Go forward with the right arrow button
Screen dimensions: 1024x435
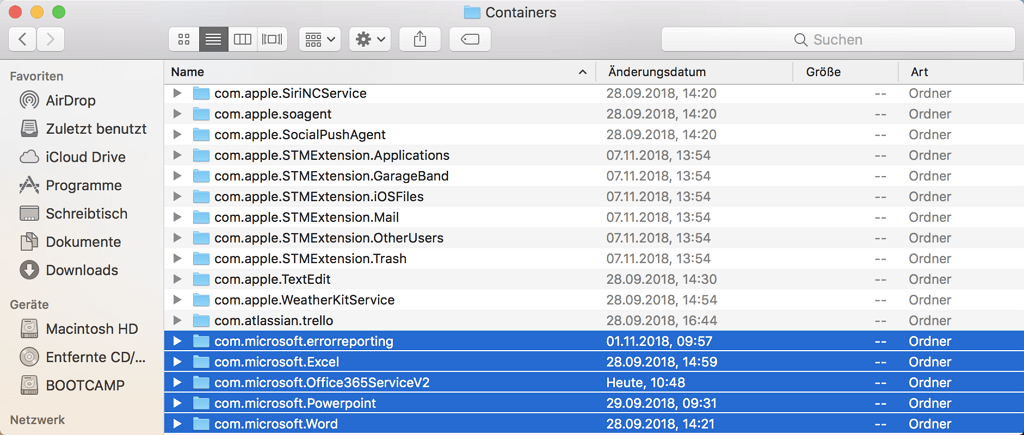click(50, 39)
